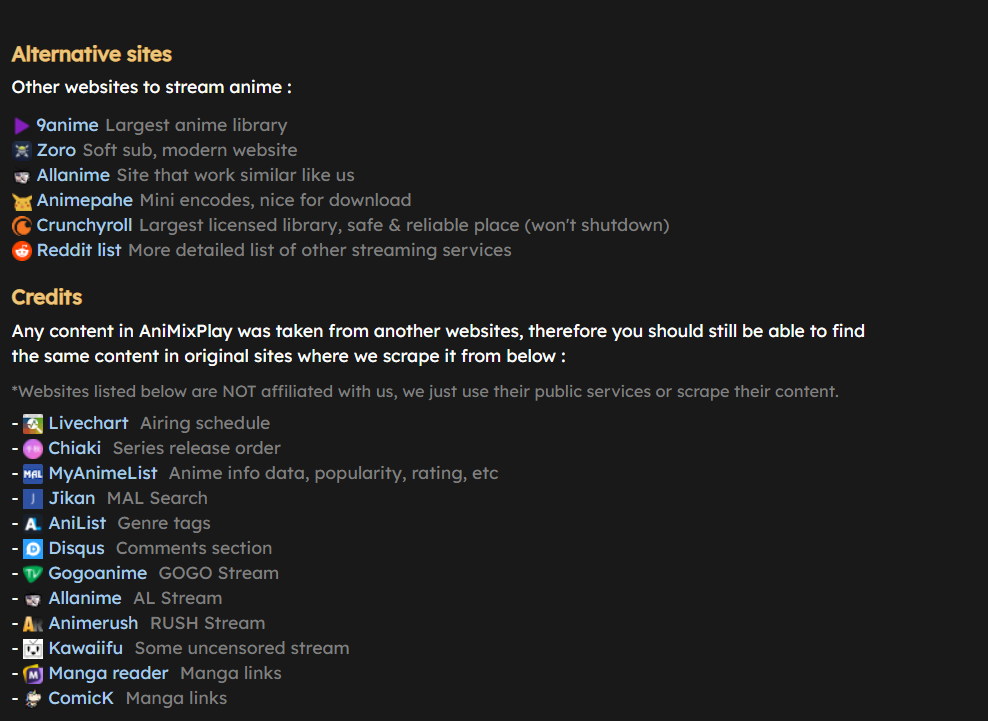Open the 9anime link
This screenshot has height=721, width=988.
tap(67, 125)
